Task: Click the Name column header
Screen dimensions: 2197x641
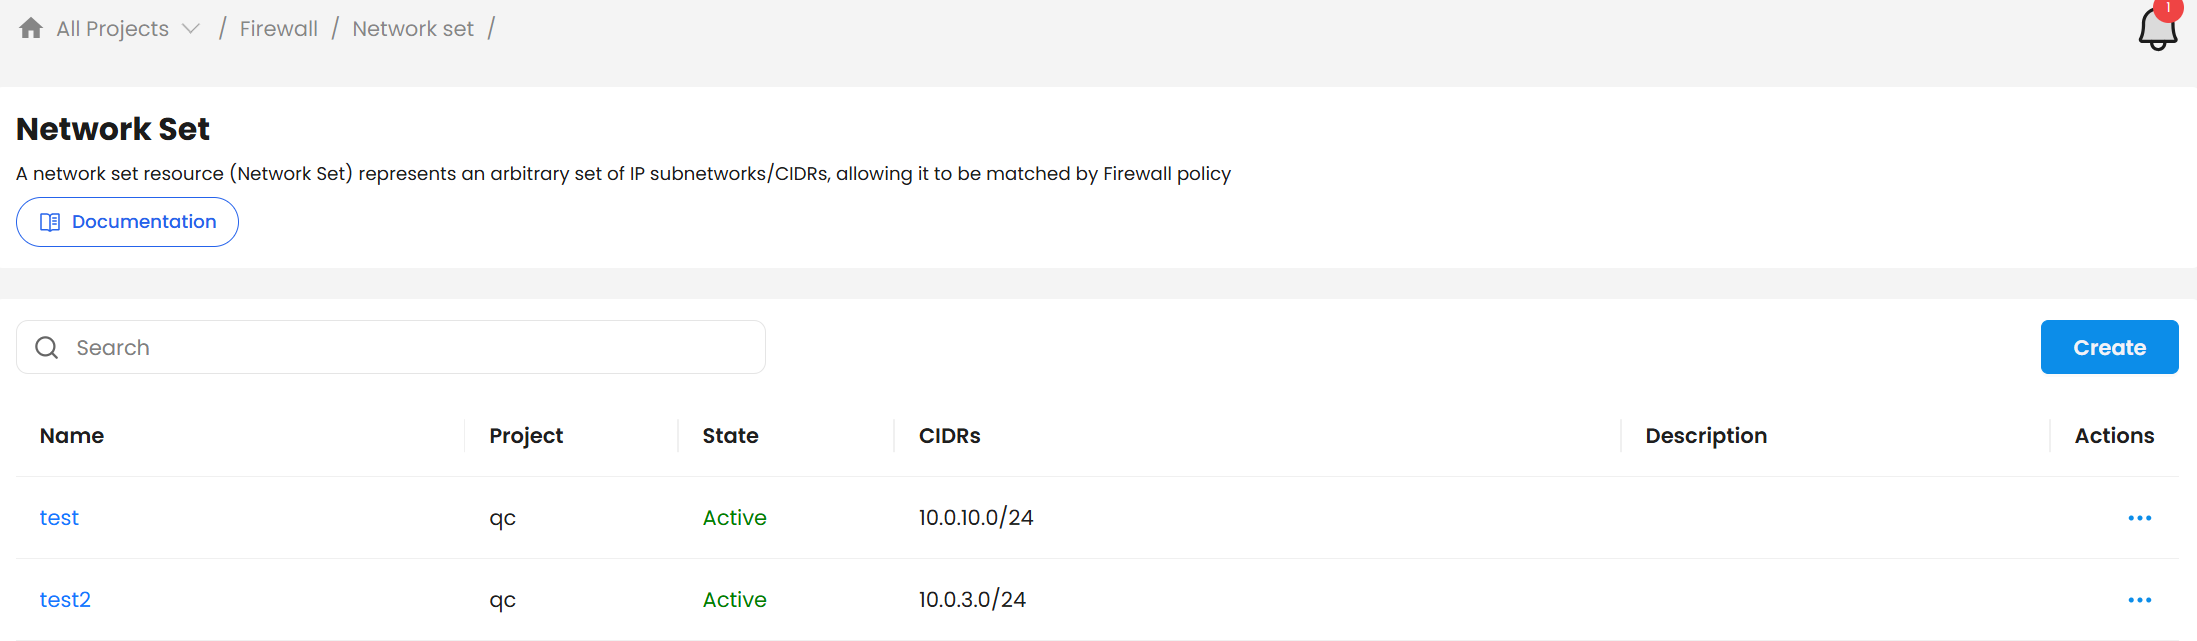Action: 72,436
